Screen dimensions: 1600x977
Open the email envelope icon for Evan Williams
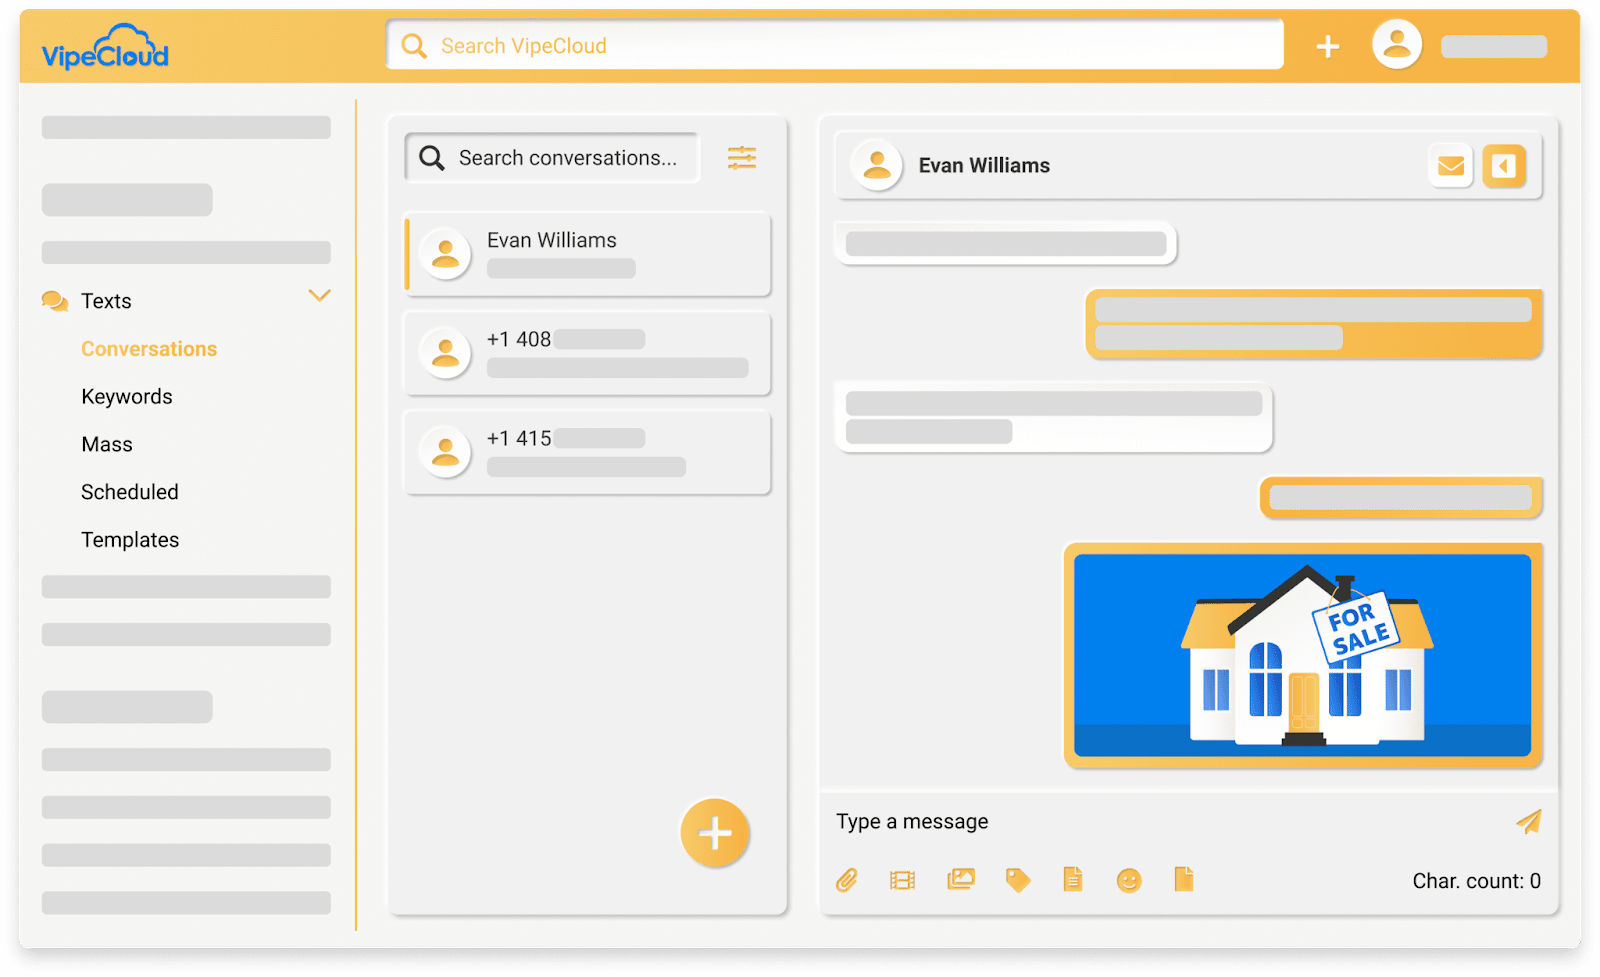(1450, 165)
